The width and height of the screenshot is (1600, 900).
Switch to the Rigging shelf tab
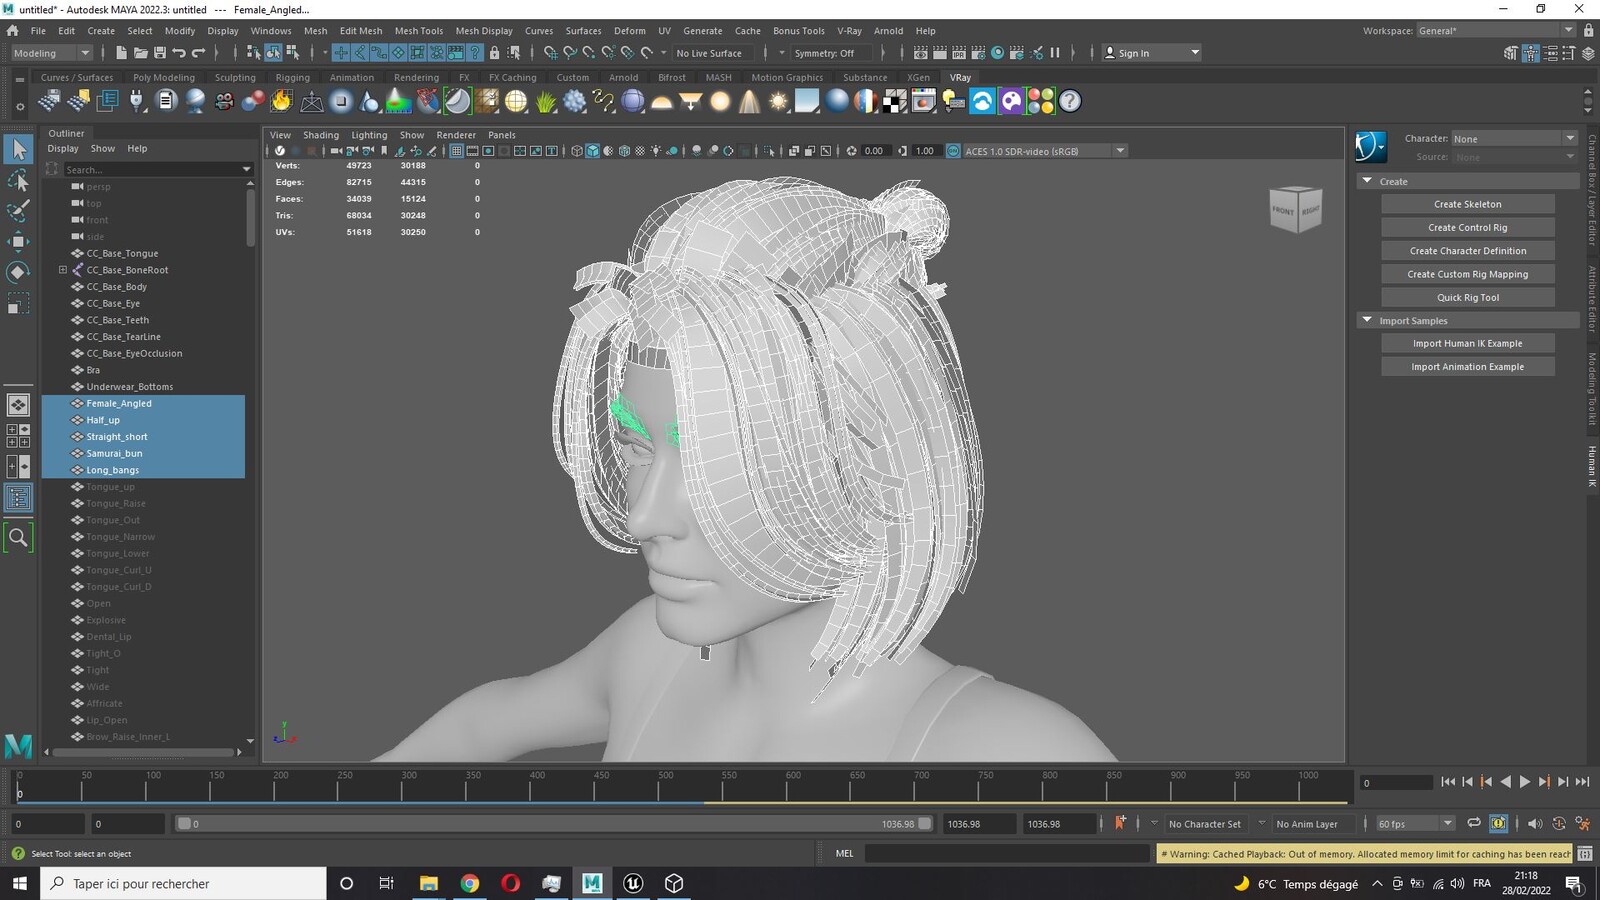point(293,77)
